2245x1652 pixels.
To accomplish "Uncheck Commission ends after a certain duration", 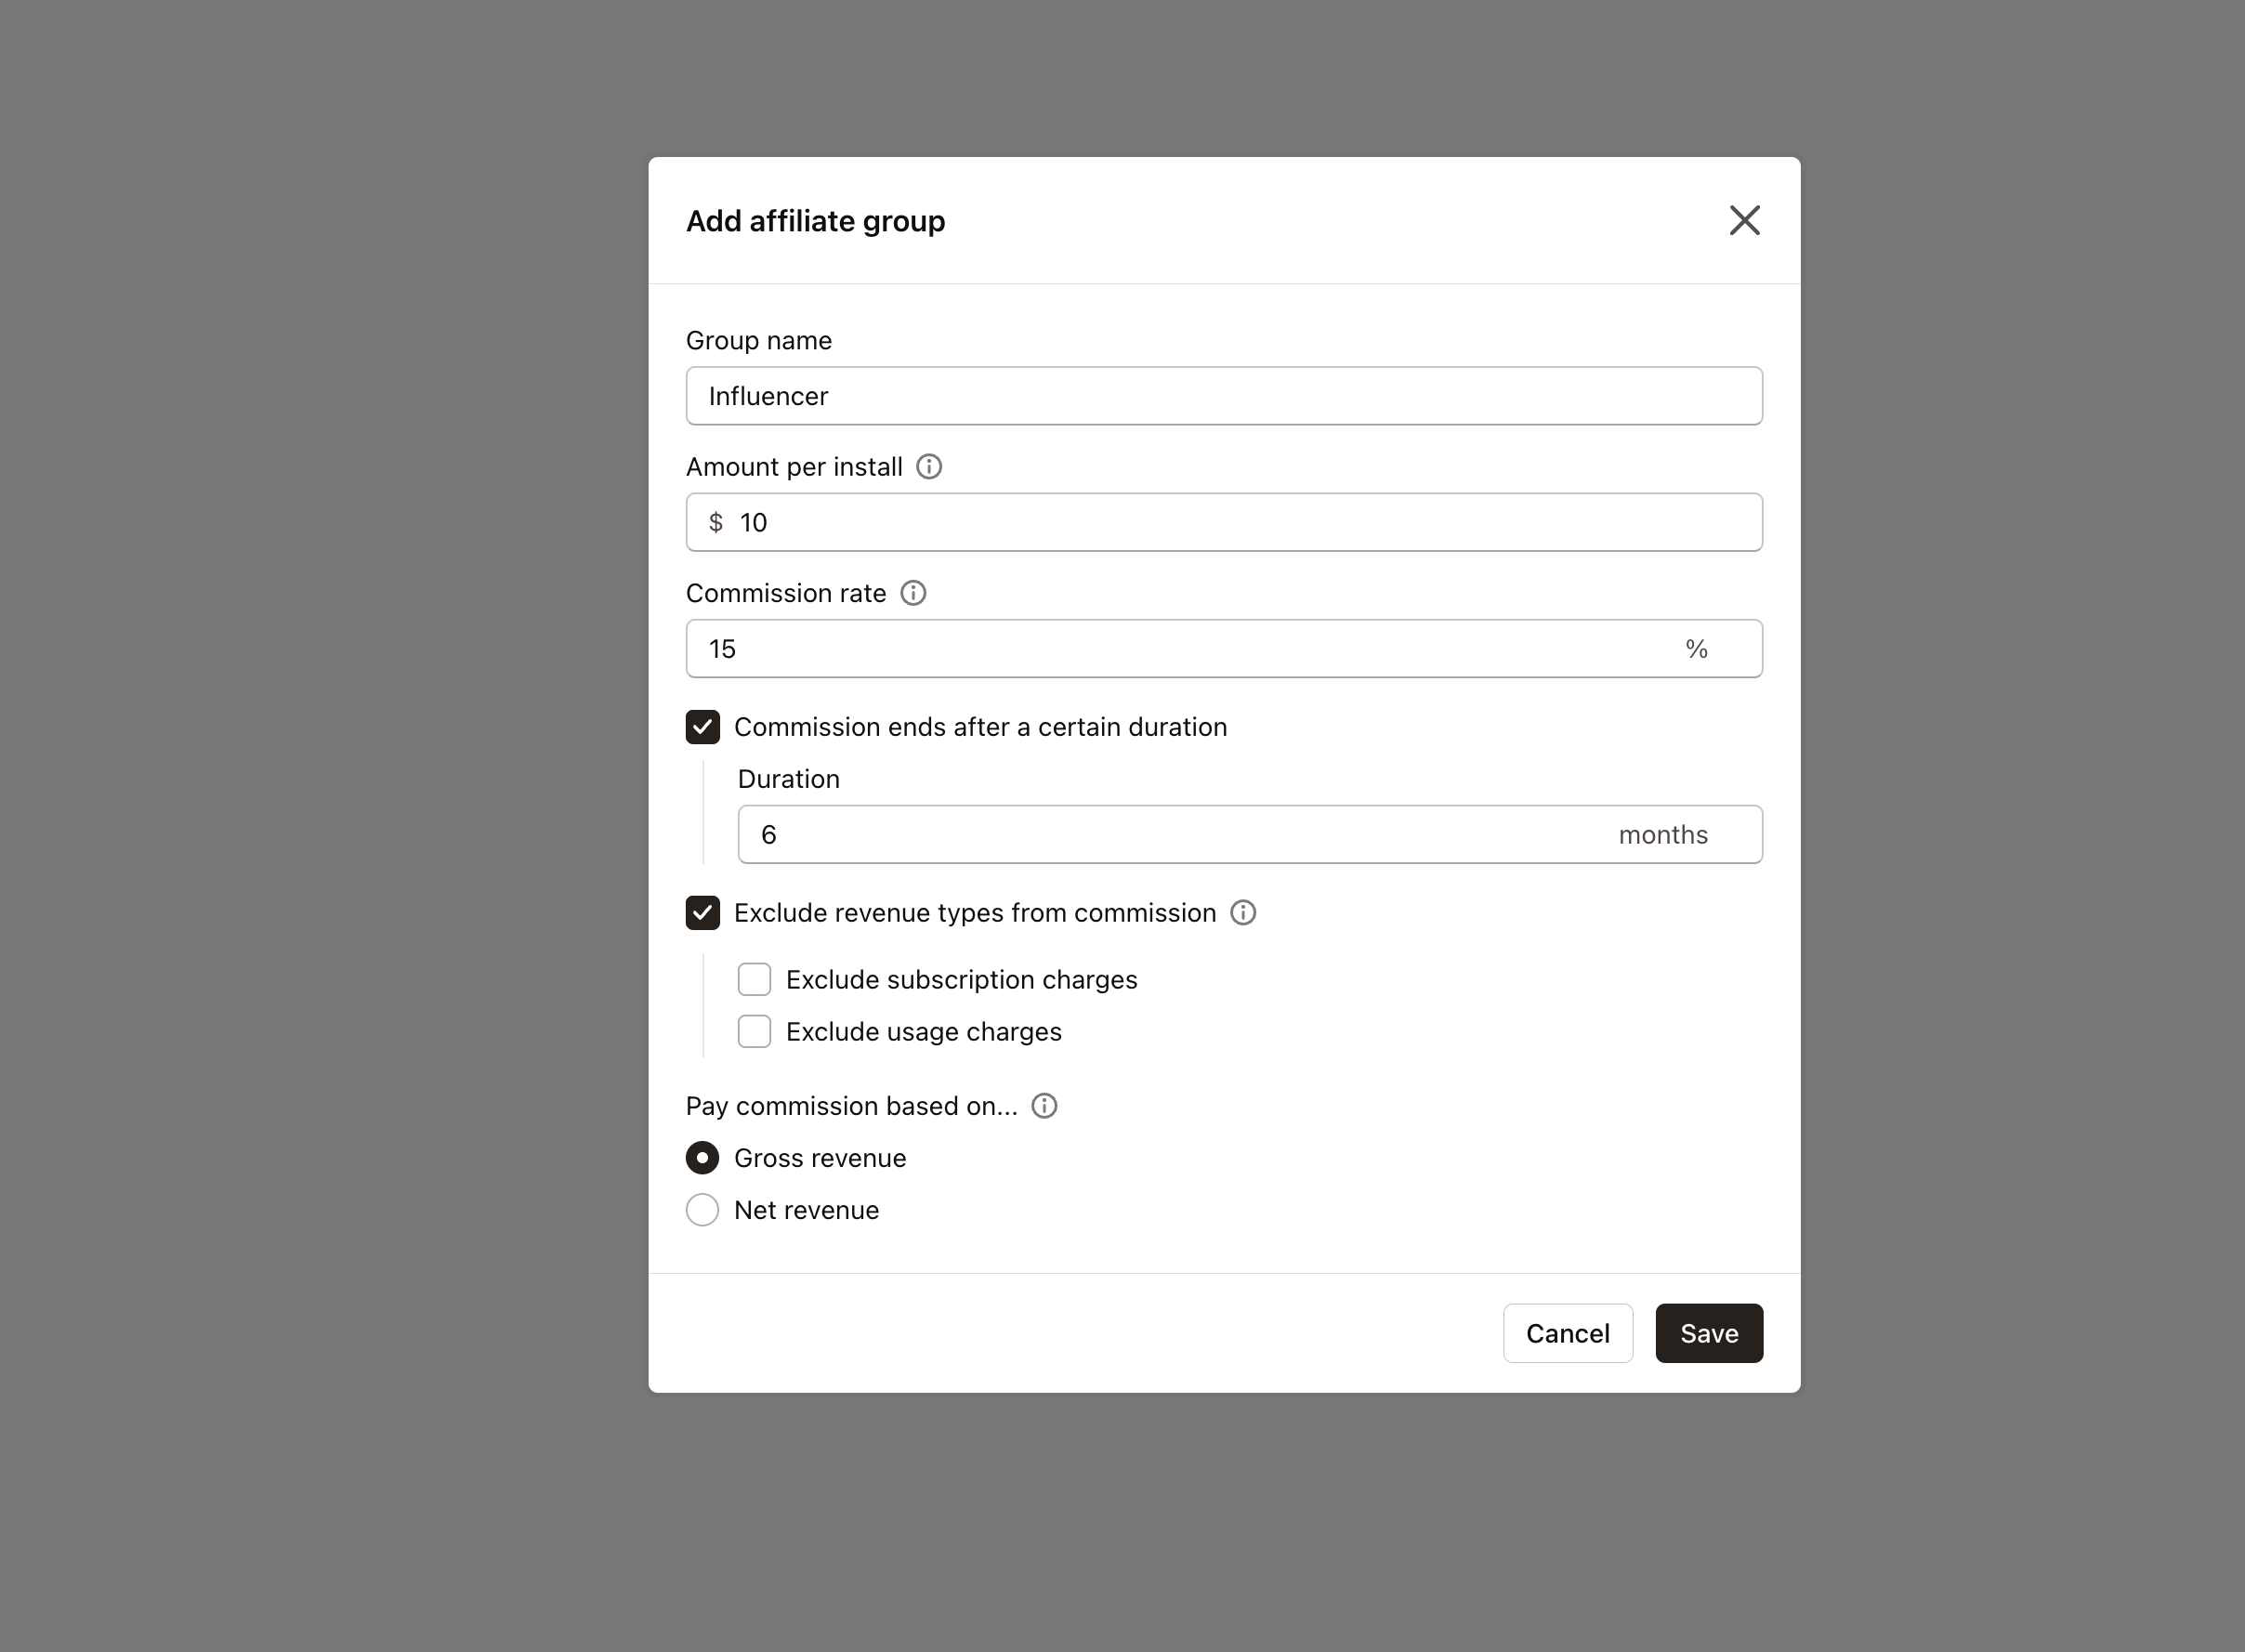I will pyautogui.click(x=703, y=727).
